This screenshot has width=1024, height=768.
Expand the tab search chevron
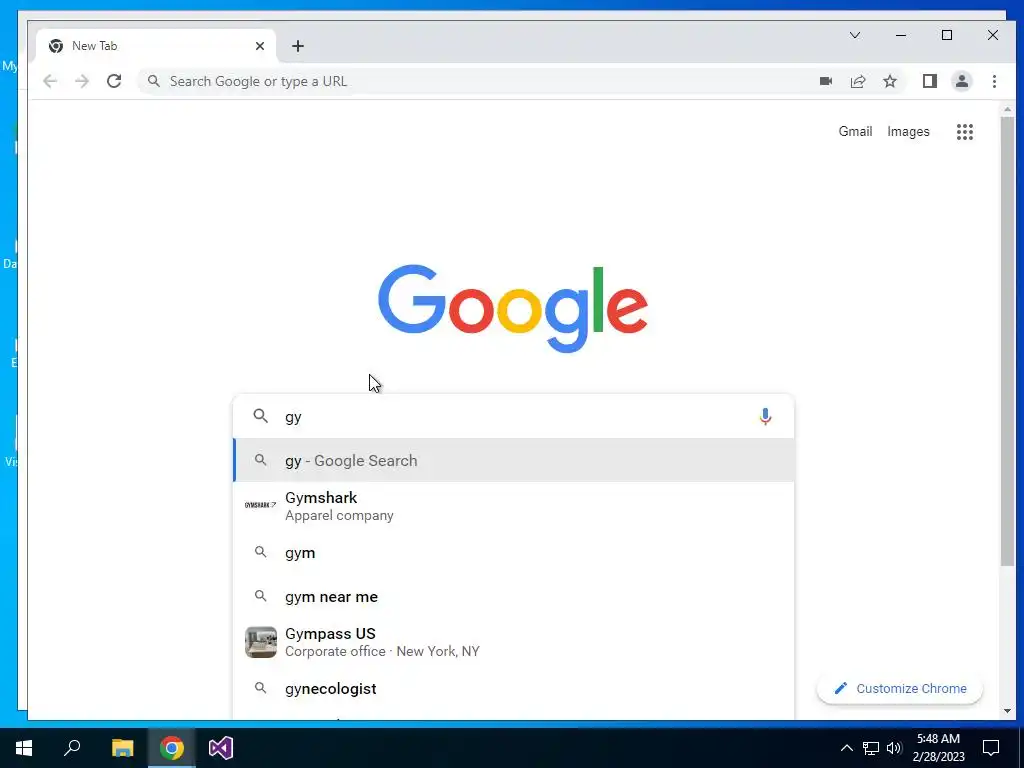(854, 35)
